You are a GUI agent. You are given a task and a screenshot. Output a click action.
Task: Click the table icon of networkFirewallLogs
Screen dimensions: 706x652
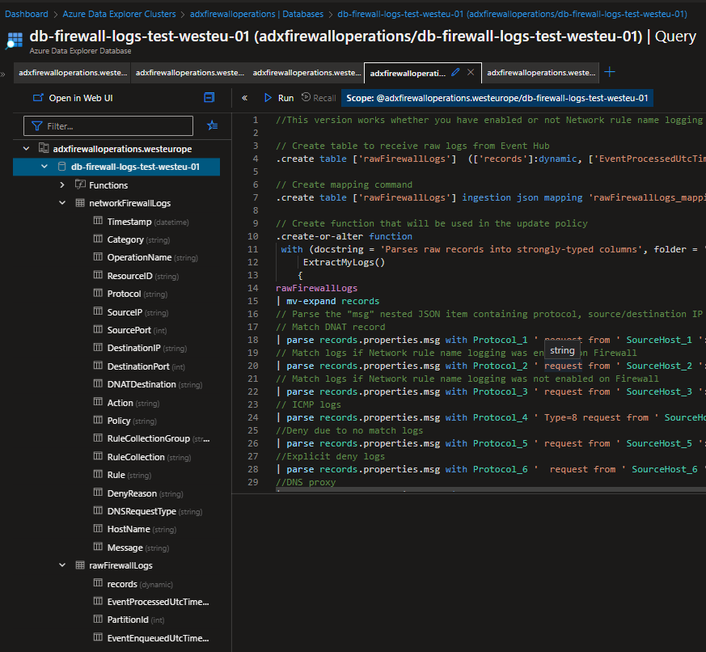(80, 203)
